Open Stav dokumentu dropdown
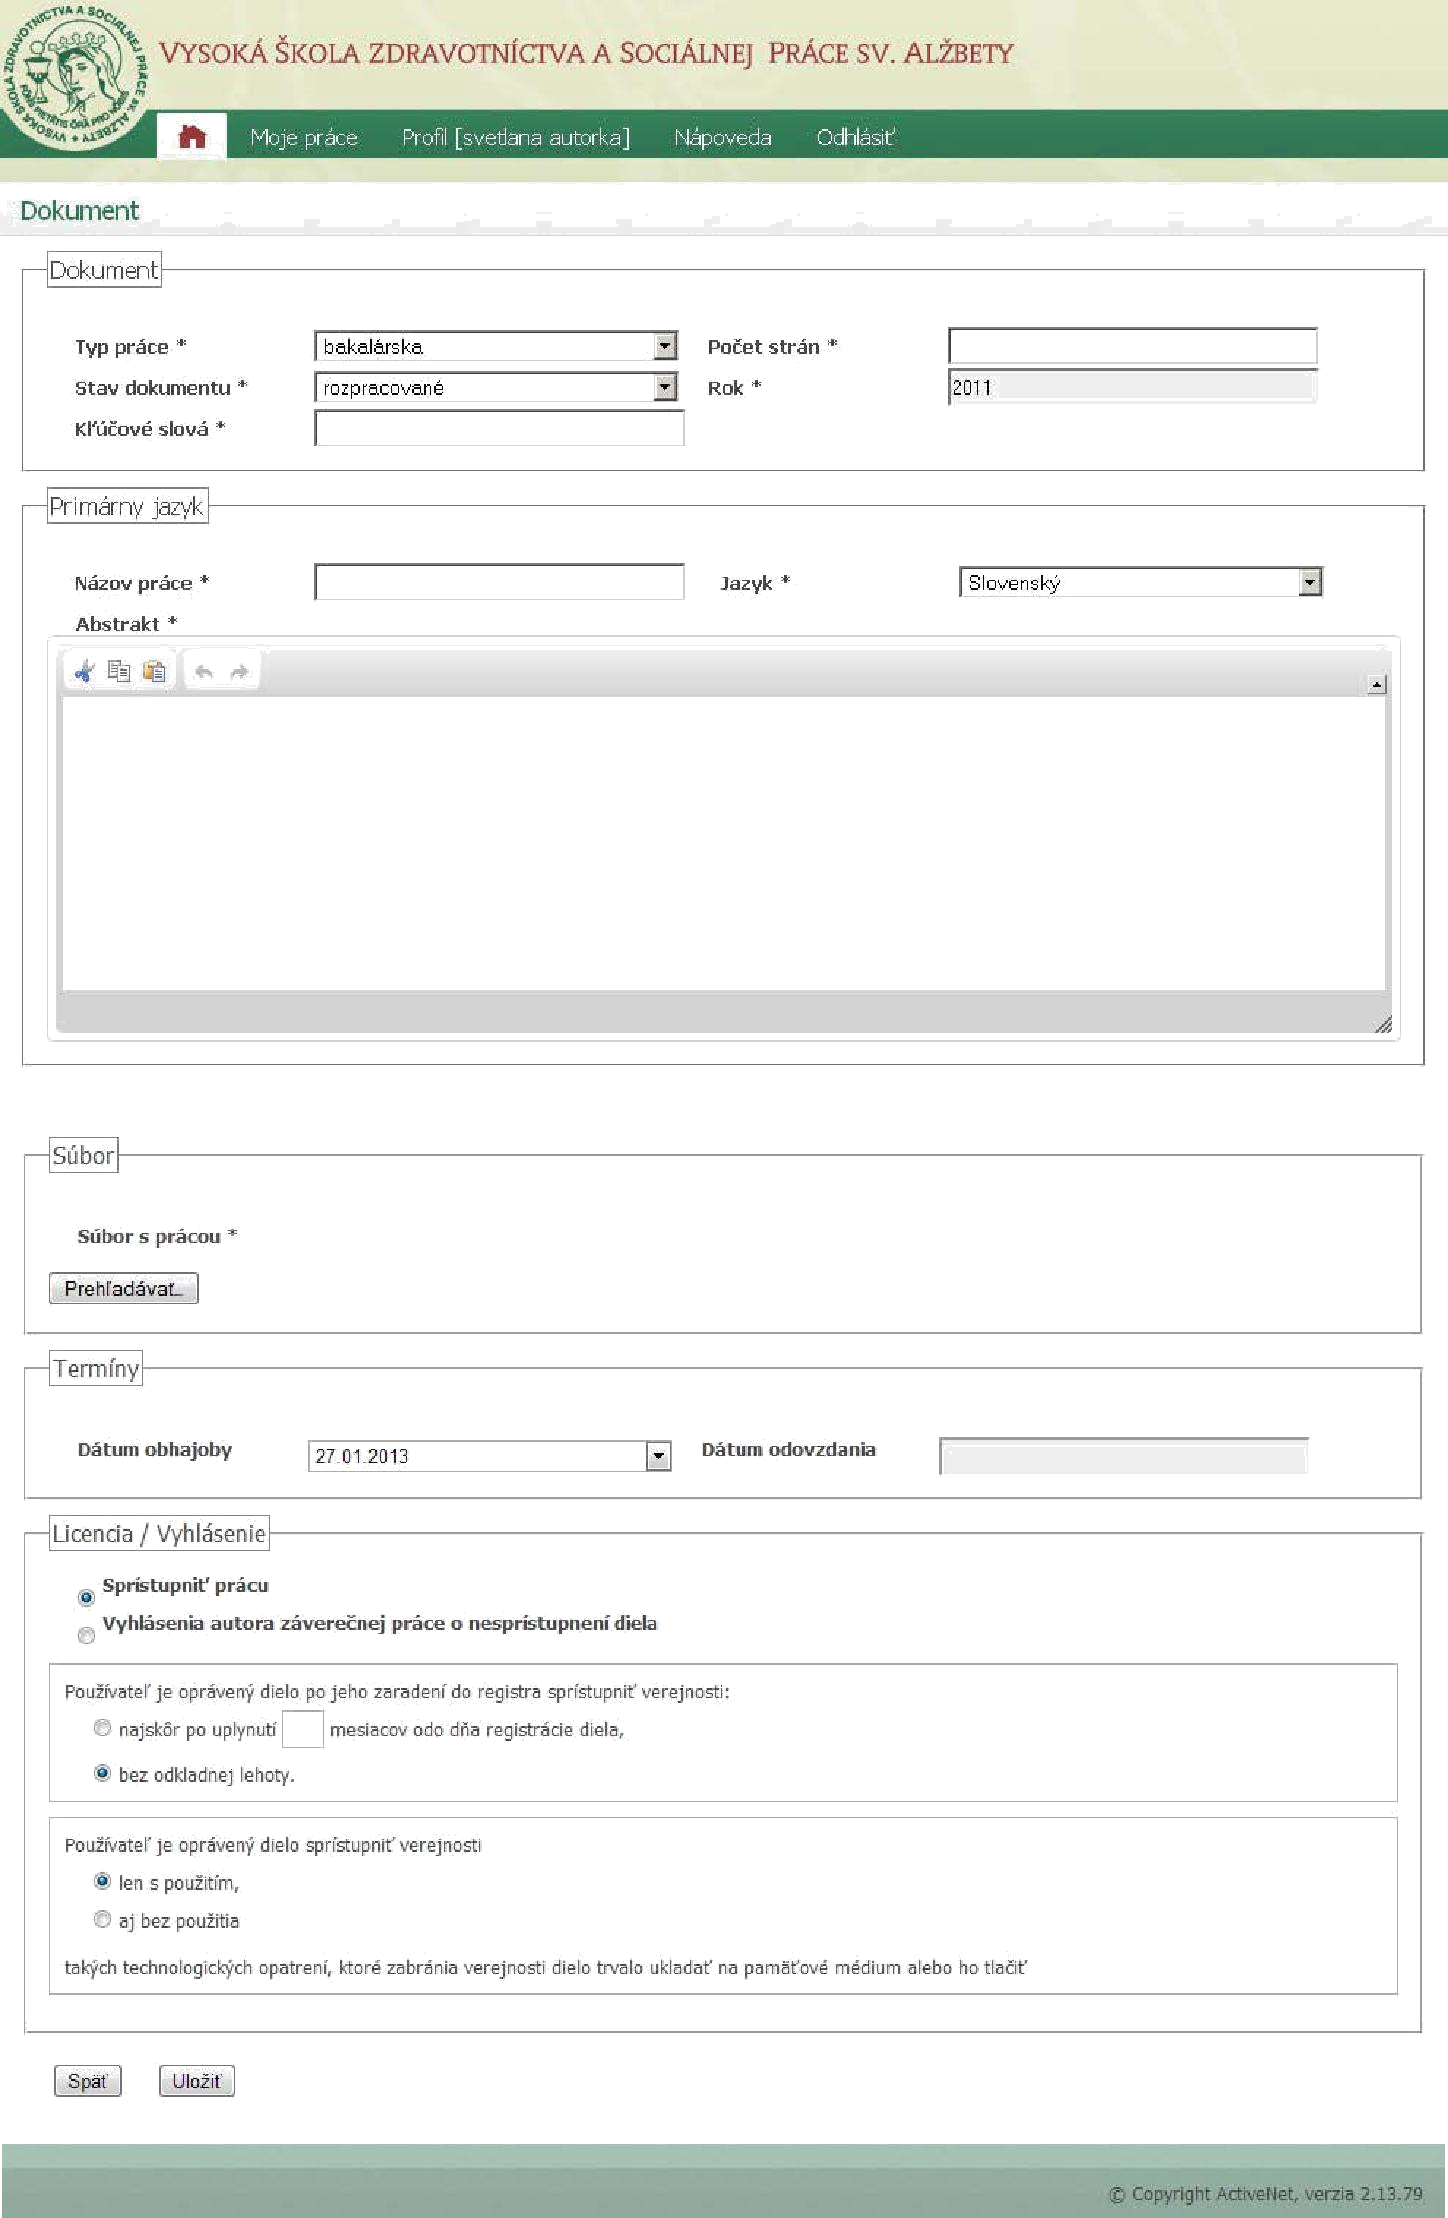 pos(496,387)
